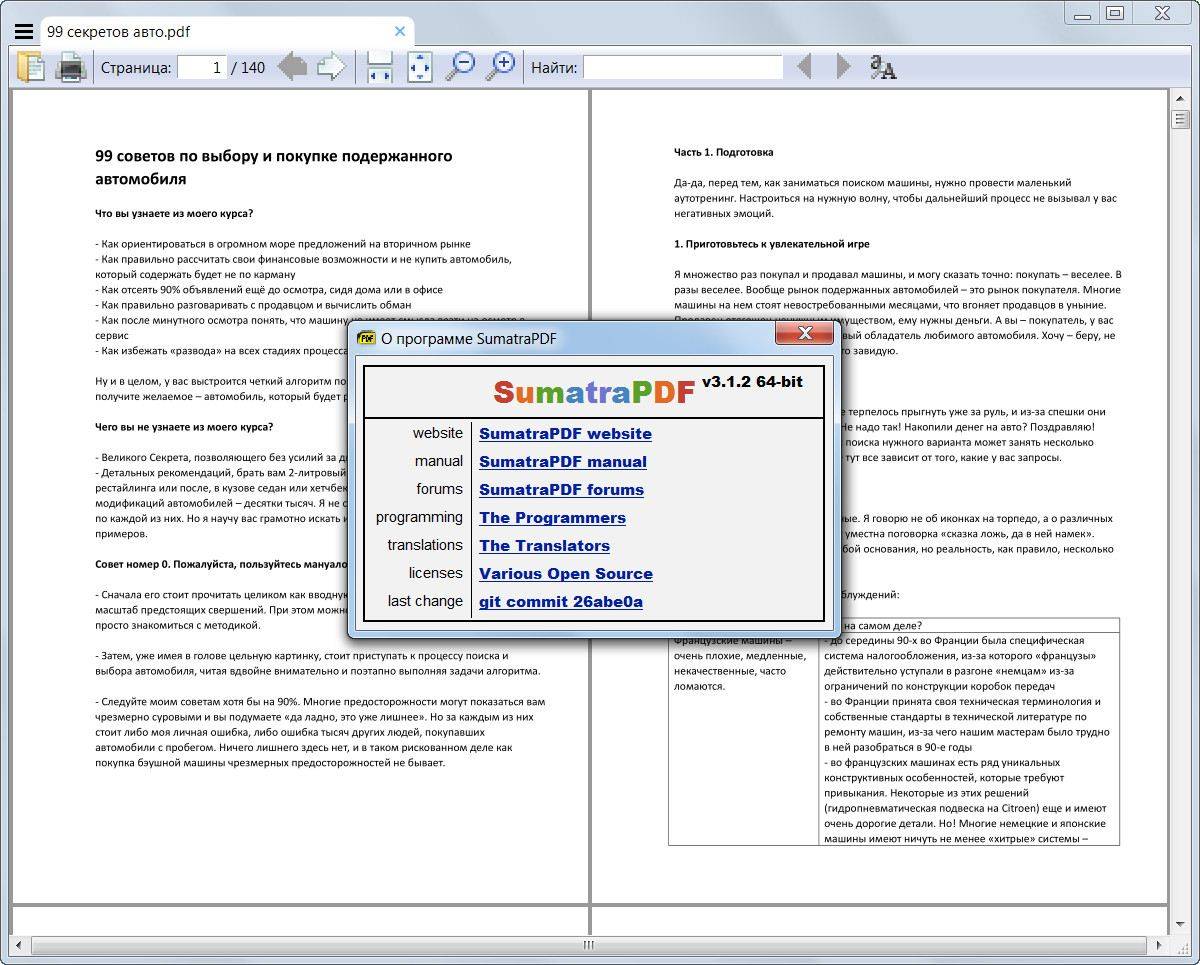Go to next page arrow
This screenshot has width=1200, height=965.
(331, 67)
